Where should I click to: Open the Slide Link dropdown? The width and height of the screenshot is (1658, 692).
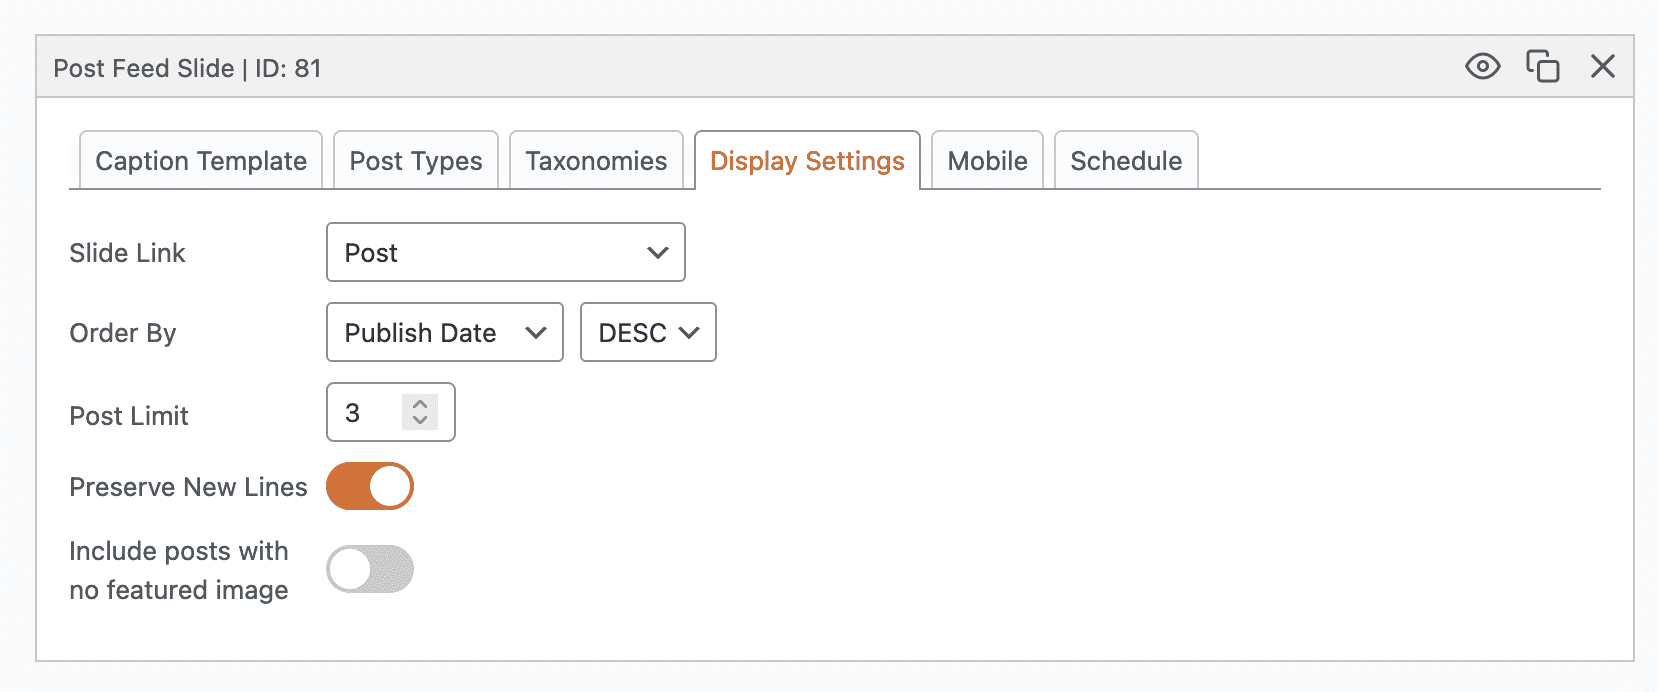click(505, 253)
